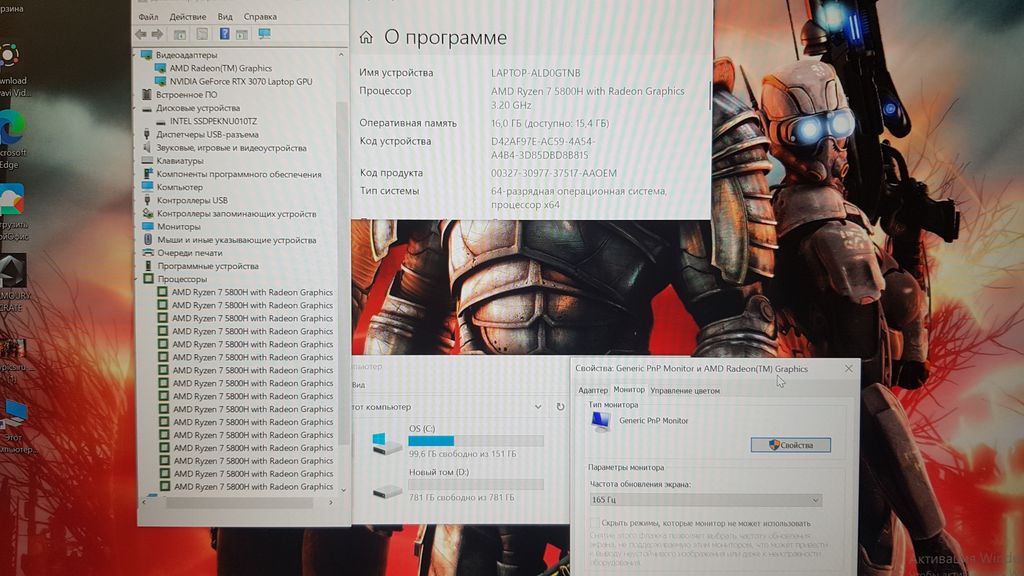Switch to the Адаптер tab
This screenshot has width=1024, height=576.
pos(593,390)
